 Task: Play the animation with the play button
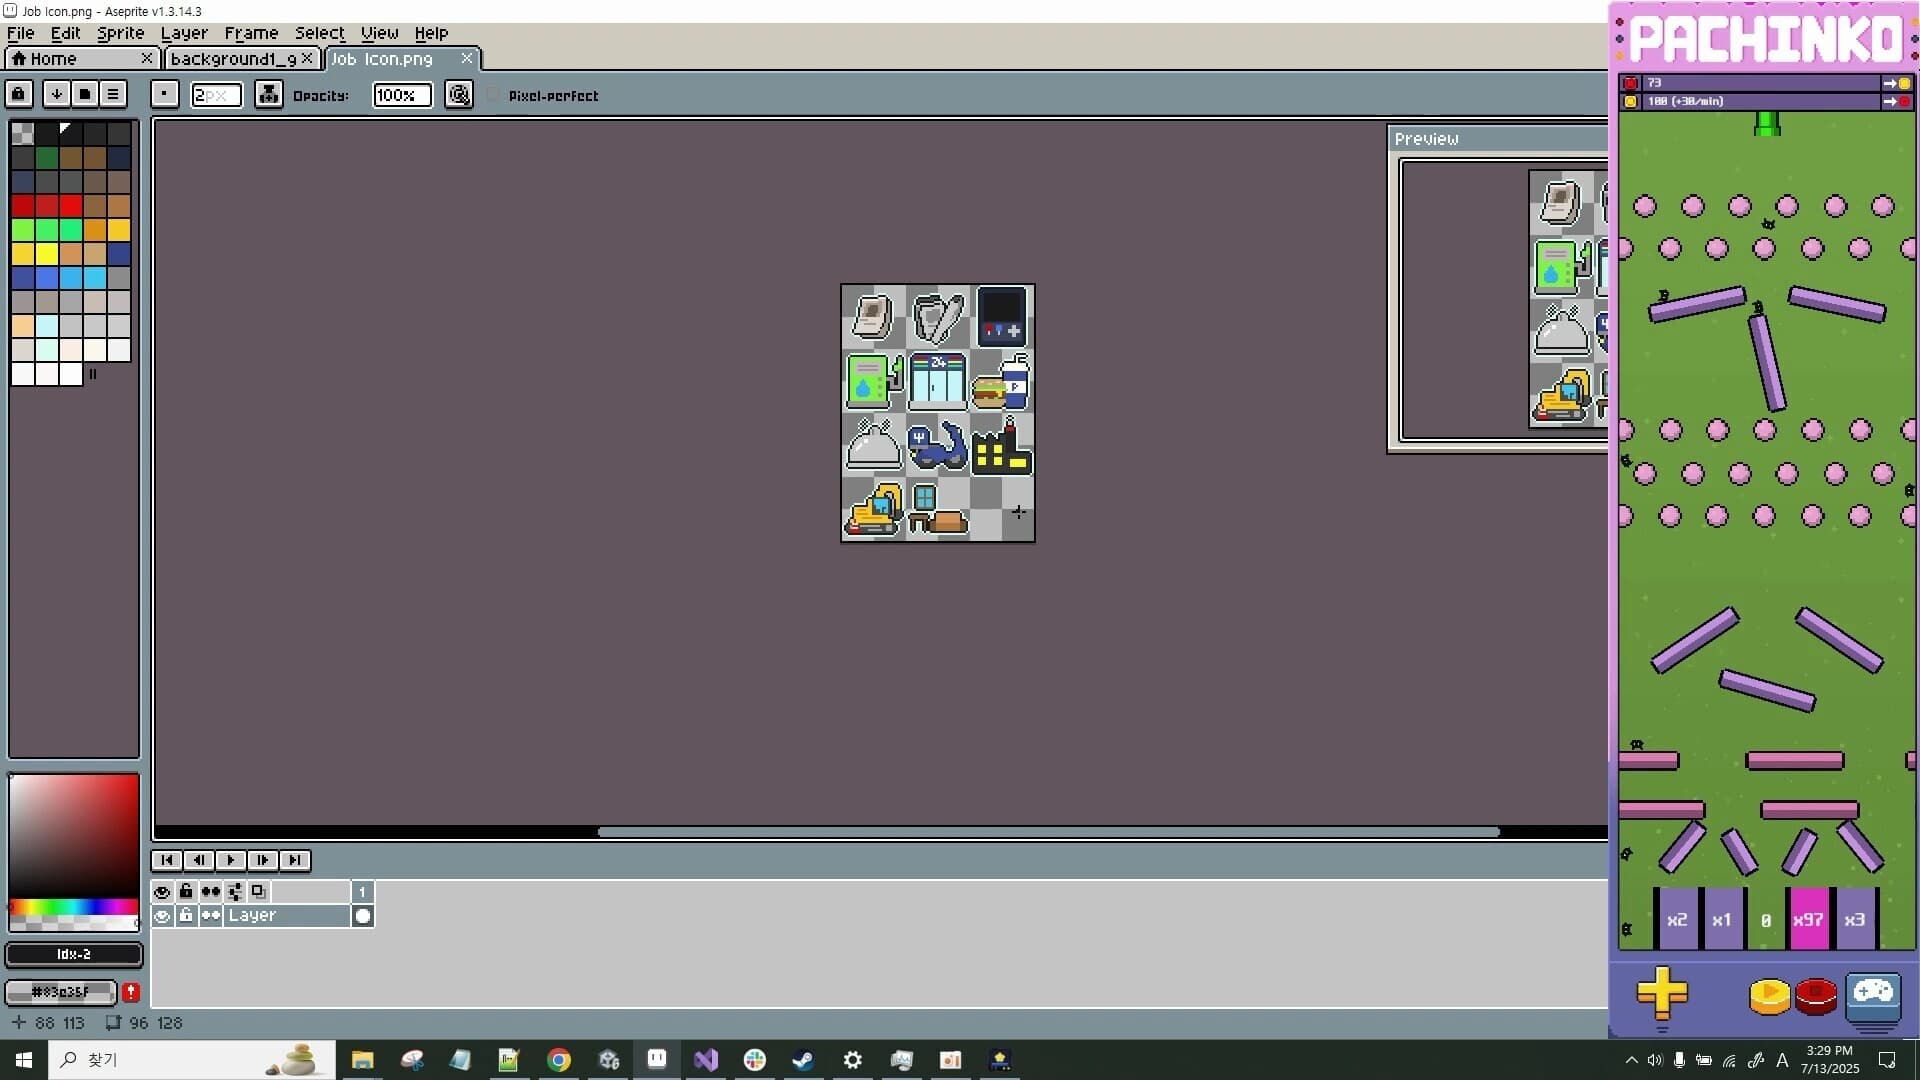pos(230,860)
